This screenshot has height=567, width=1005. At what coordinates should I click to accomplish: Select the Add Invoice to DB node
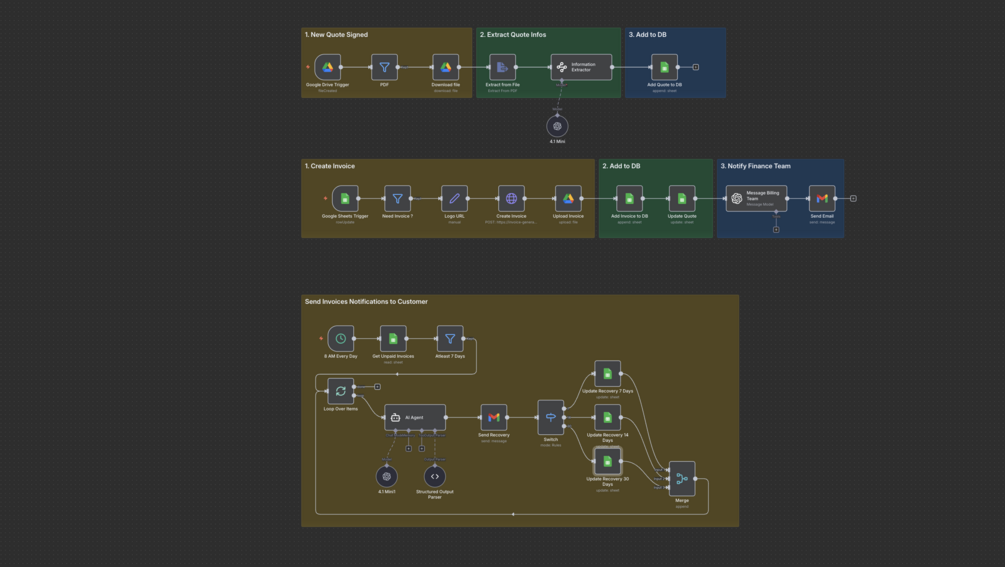(x=629, y=199)
